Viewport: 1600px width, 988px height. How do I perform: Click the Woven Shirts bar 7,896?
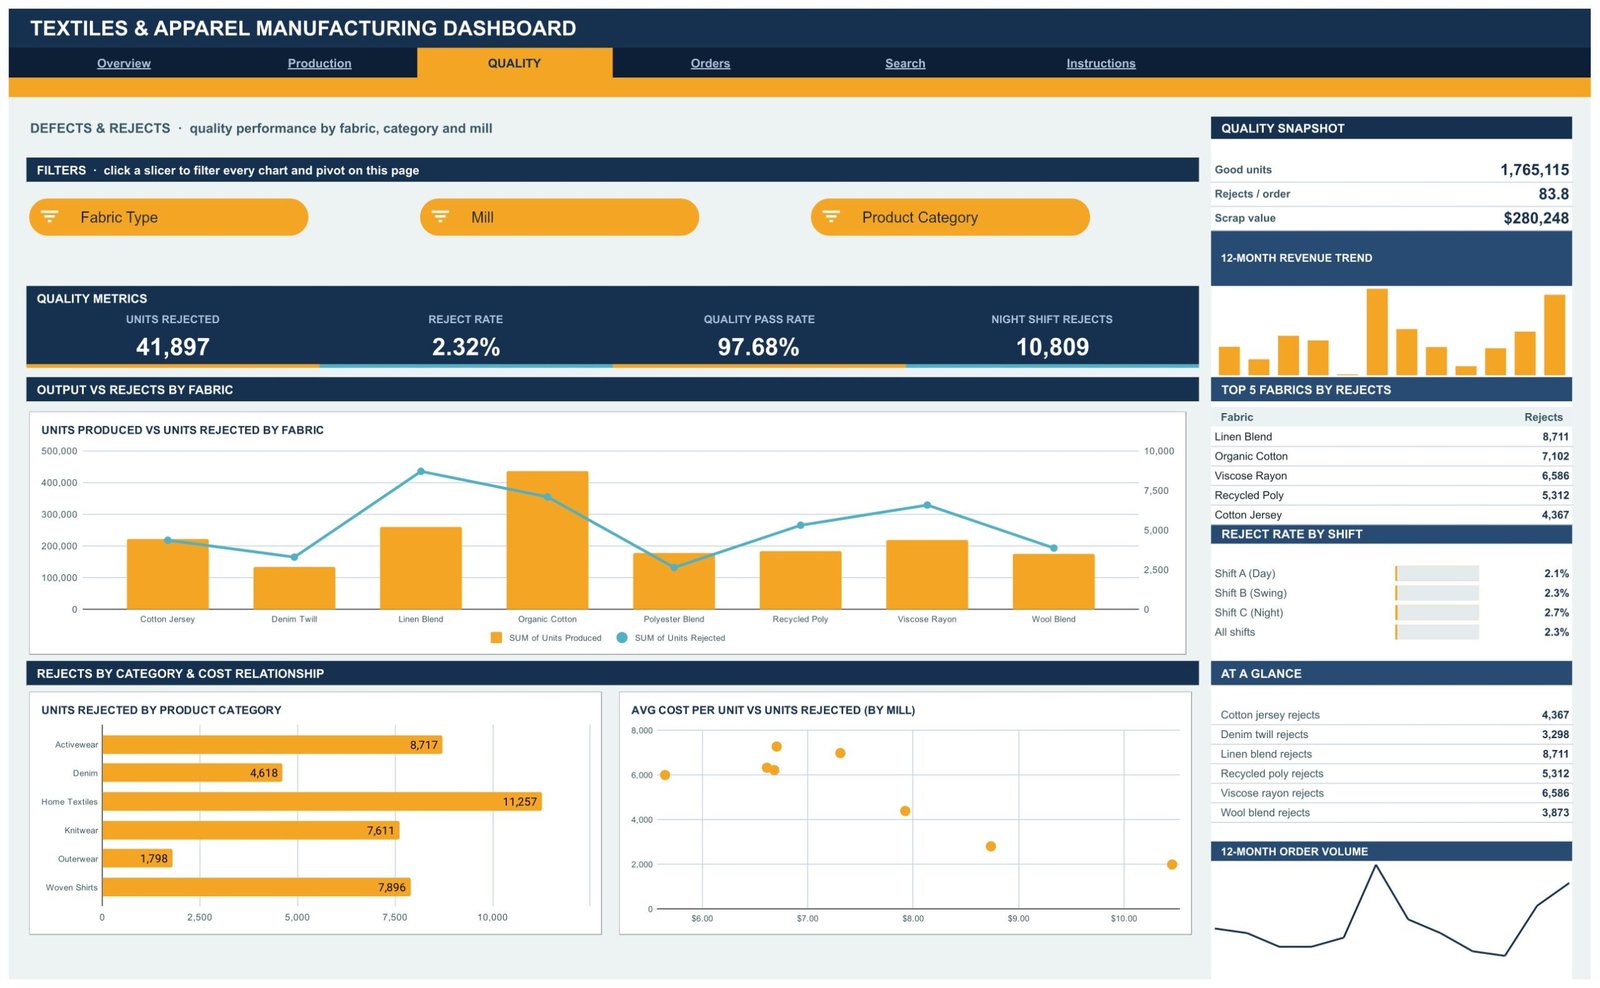pyautogui.click(x=256, y=887)
